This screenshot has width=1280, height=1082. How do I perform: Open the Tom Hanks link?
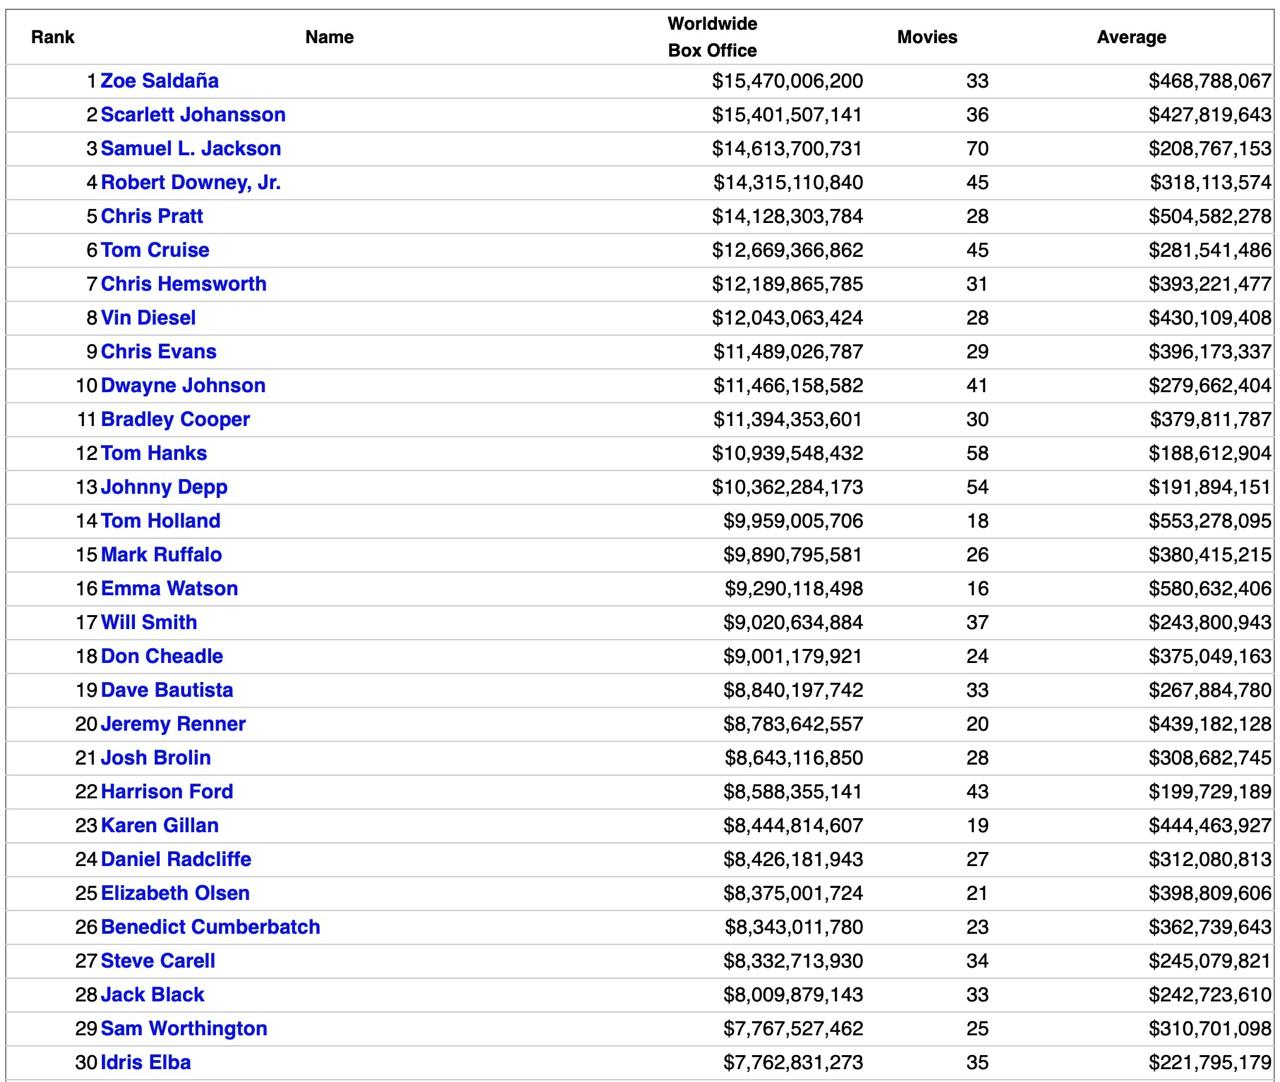pyautogui.click(x=154, y=453)
